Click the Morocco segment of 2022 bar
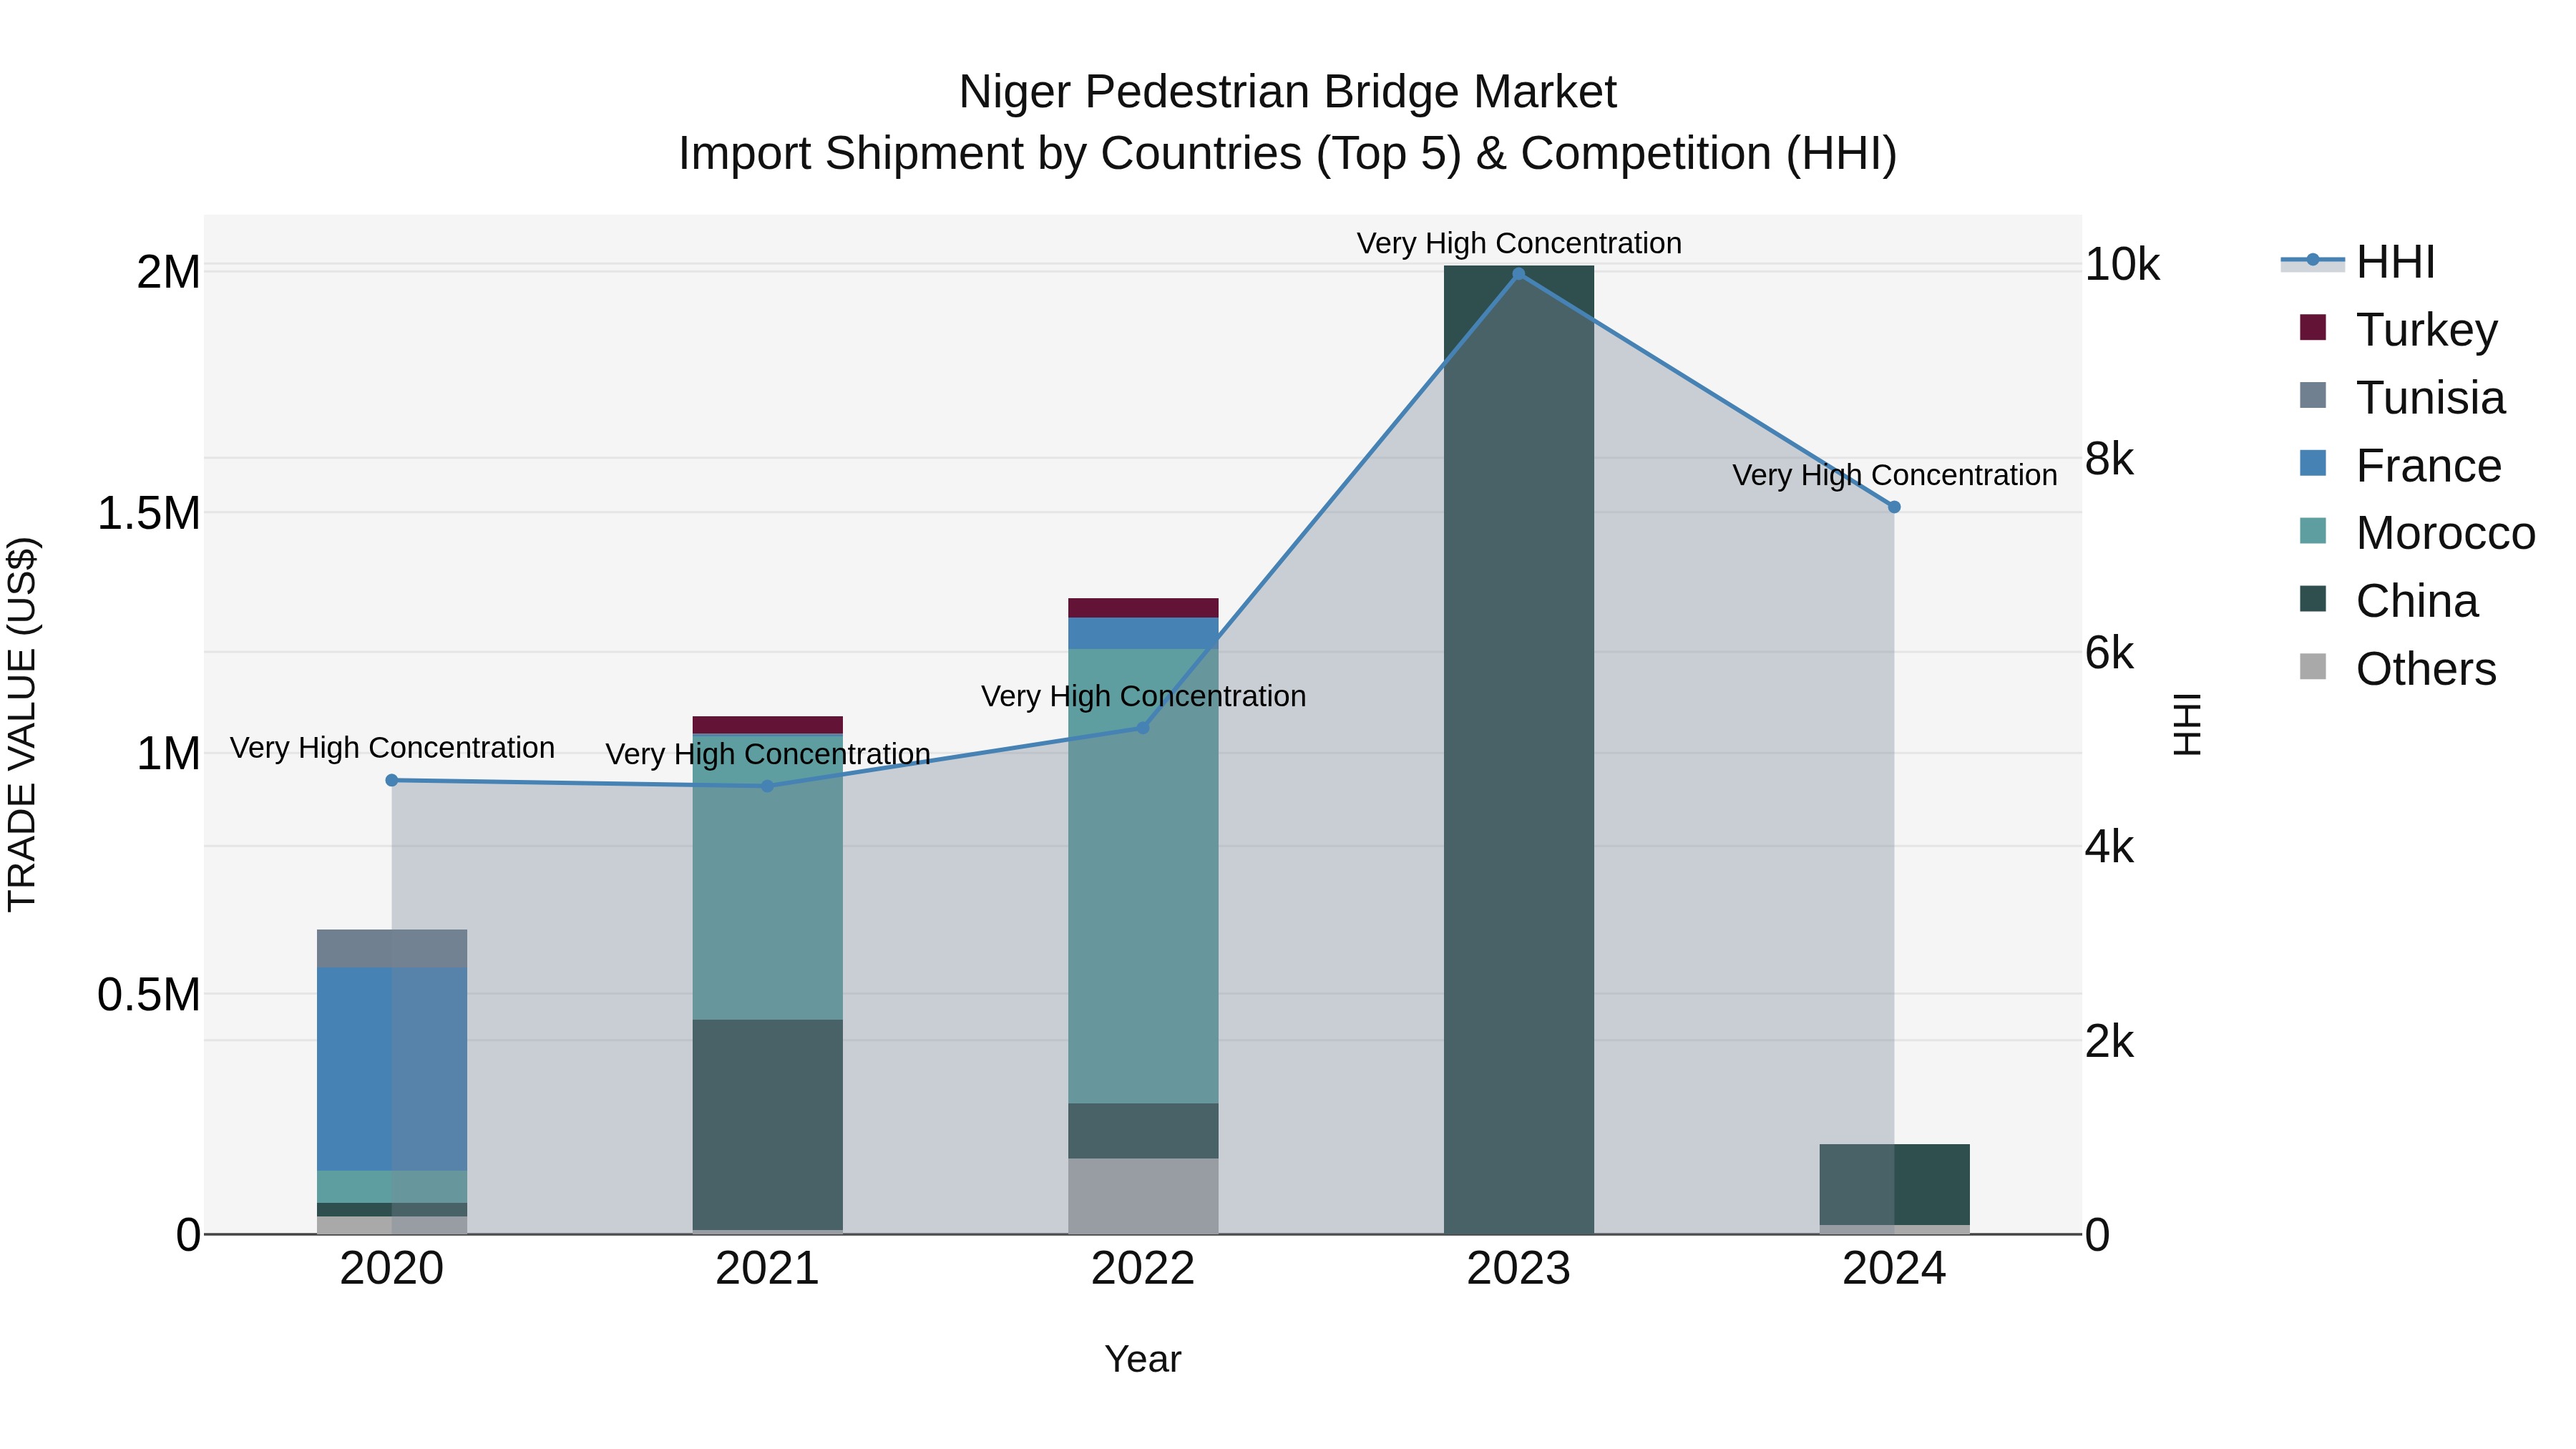The height and width of the screenshot is (1449, 2576). click(1143, 876)
